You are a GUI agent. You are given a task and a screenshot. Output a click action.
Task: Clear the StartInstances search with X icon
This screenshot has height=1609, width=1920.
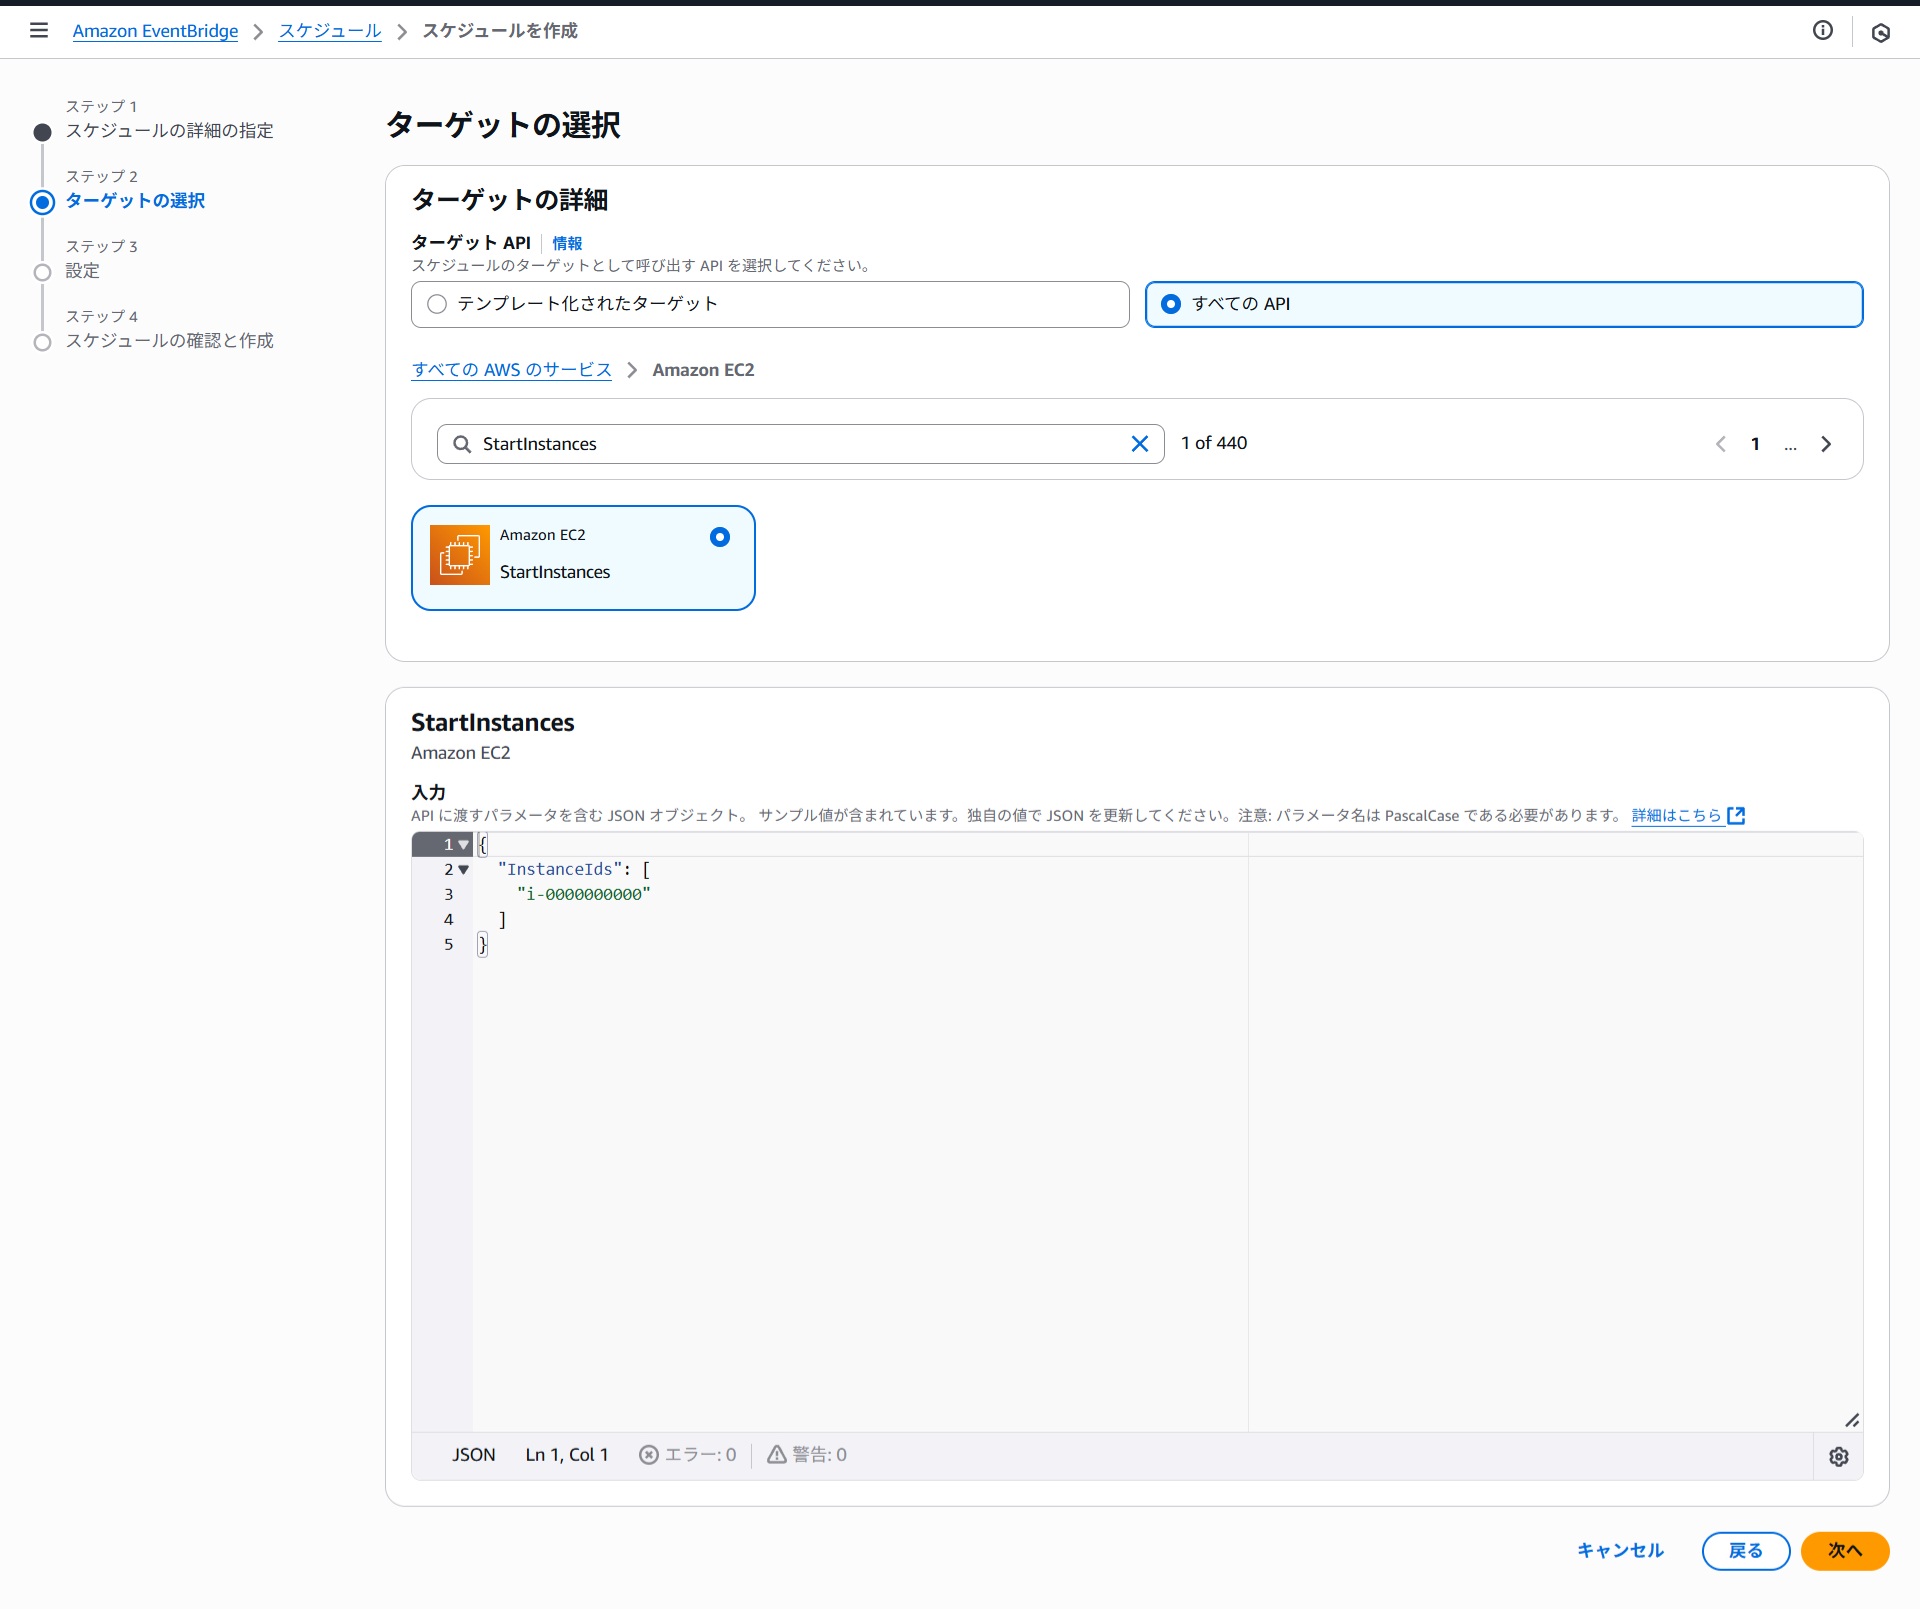[1139, 444]
